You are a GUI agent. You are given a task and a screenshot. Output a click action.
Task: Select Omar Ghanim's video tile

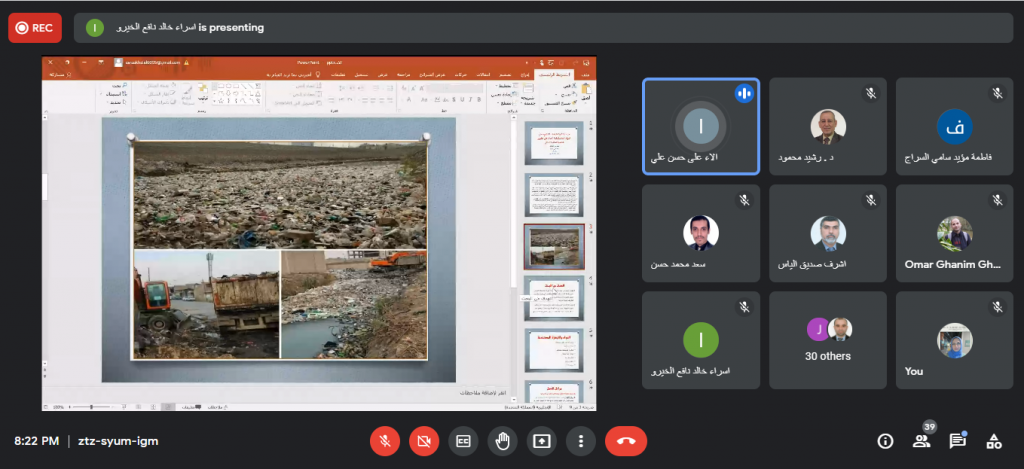954,240
